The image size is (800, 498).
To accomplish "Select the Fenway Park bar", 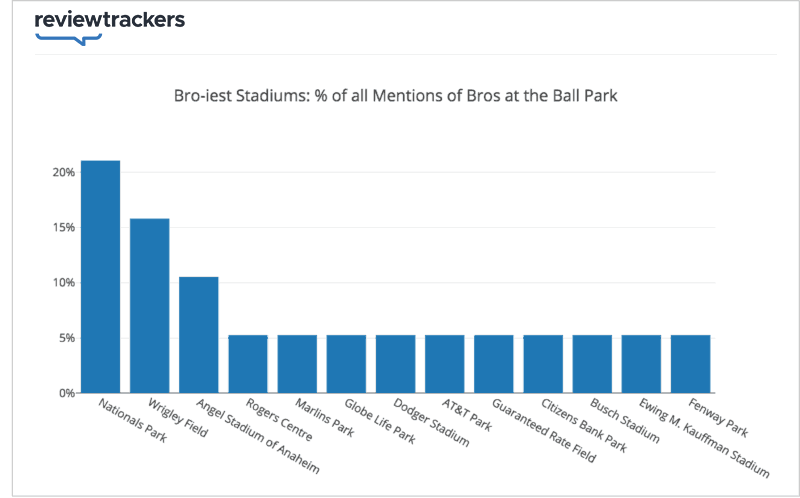I will pos(690,364).
